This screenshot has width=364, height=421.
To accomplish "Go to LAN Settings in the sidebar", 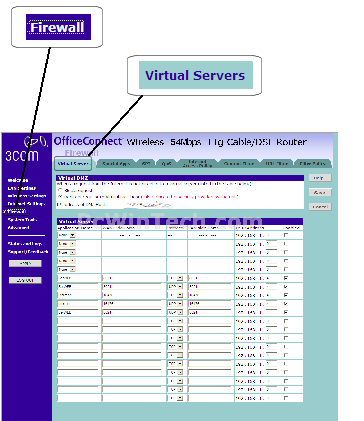I will (x=21, y=188).
